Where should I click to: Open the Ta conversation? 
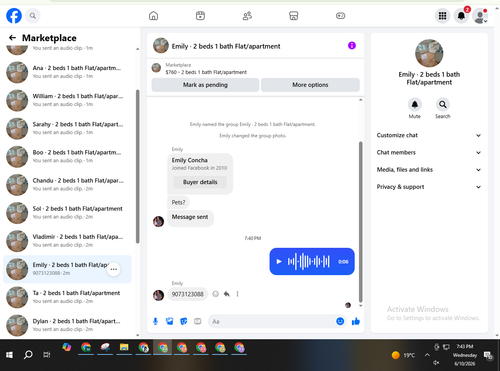pyautogui.click(x=67, y=297)
